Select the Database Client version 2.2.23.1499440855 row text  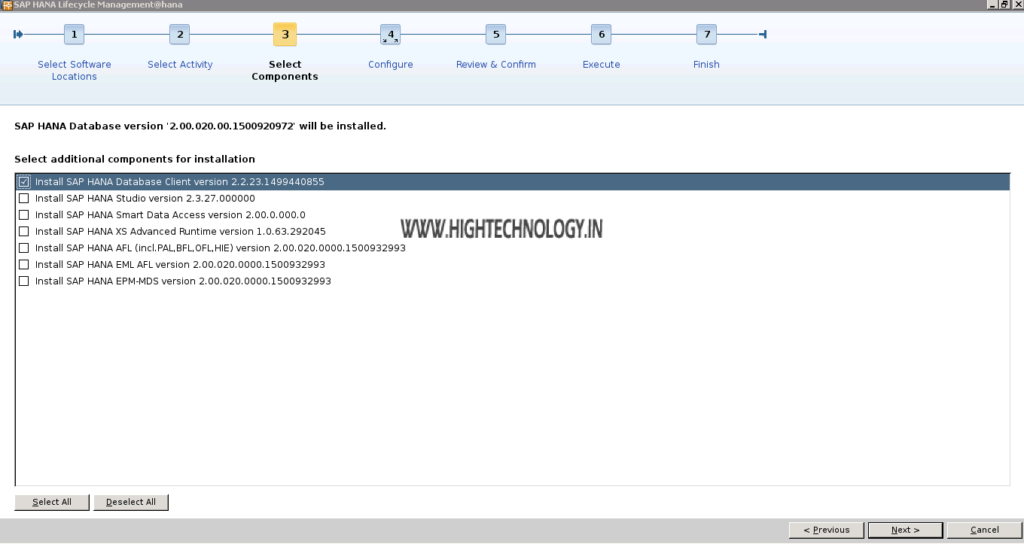180,182
